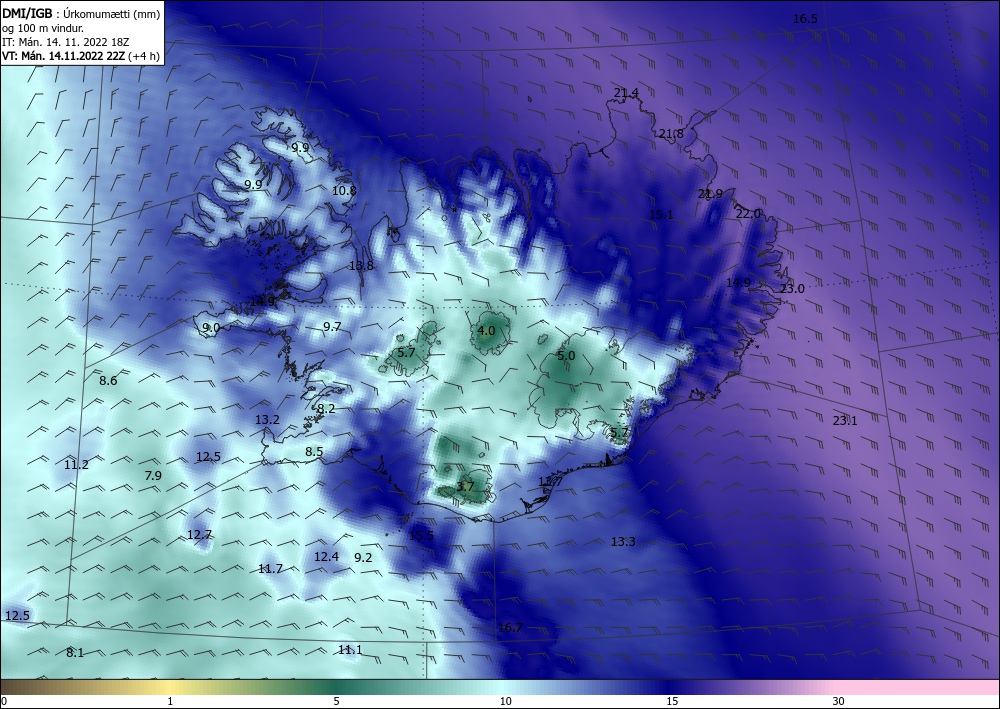
Task: Click the 8.1 value on the map
Action: [75, 653]
